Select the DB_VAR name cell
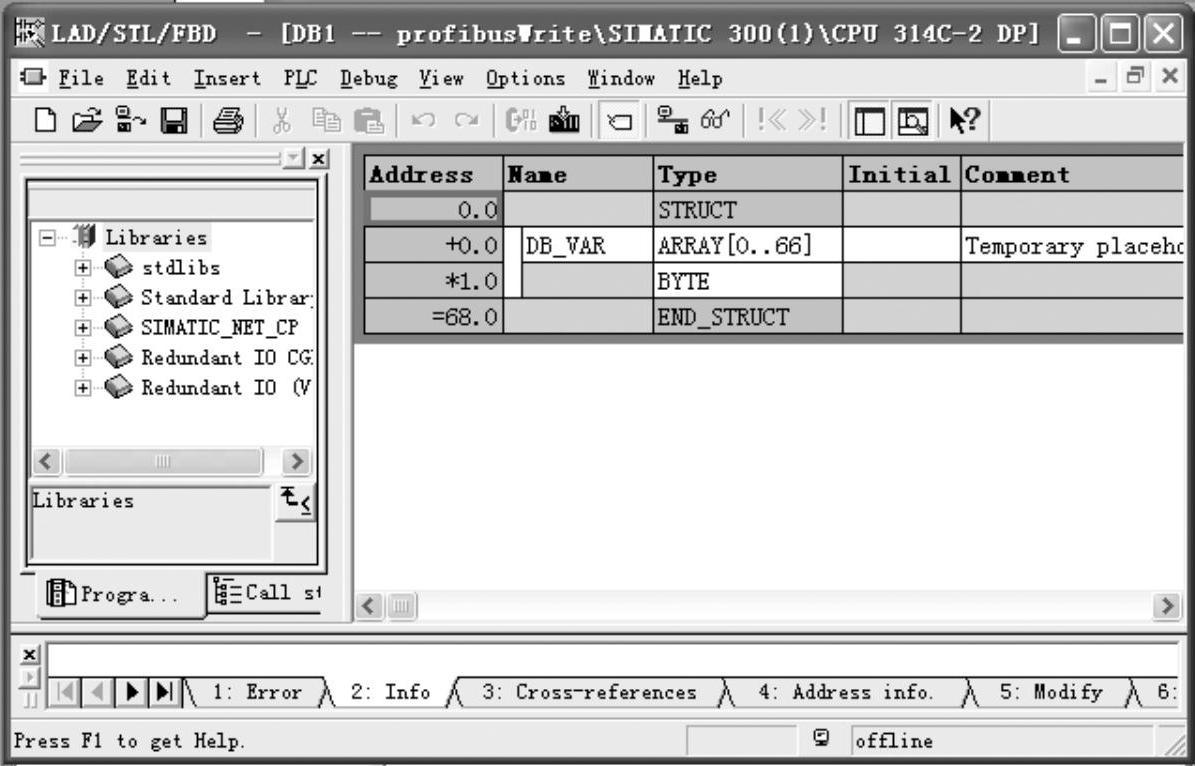The width and height of the screenshot is (1195, 766). [x=587, y=245]
